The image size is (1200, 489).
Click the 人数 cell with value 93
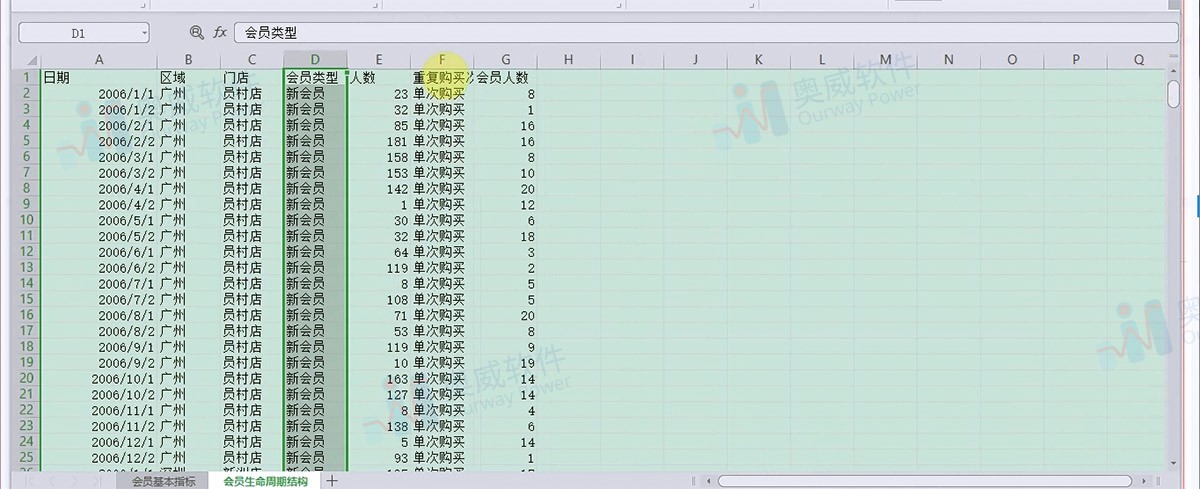tap(379, 457)
